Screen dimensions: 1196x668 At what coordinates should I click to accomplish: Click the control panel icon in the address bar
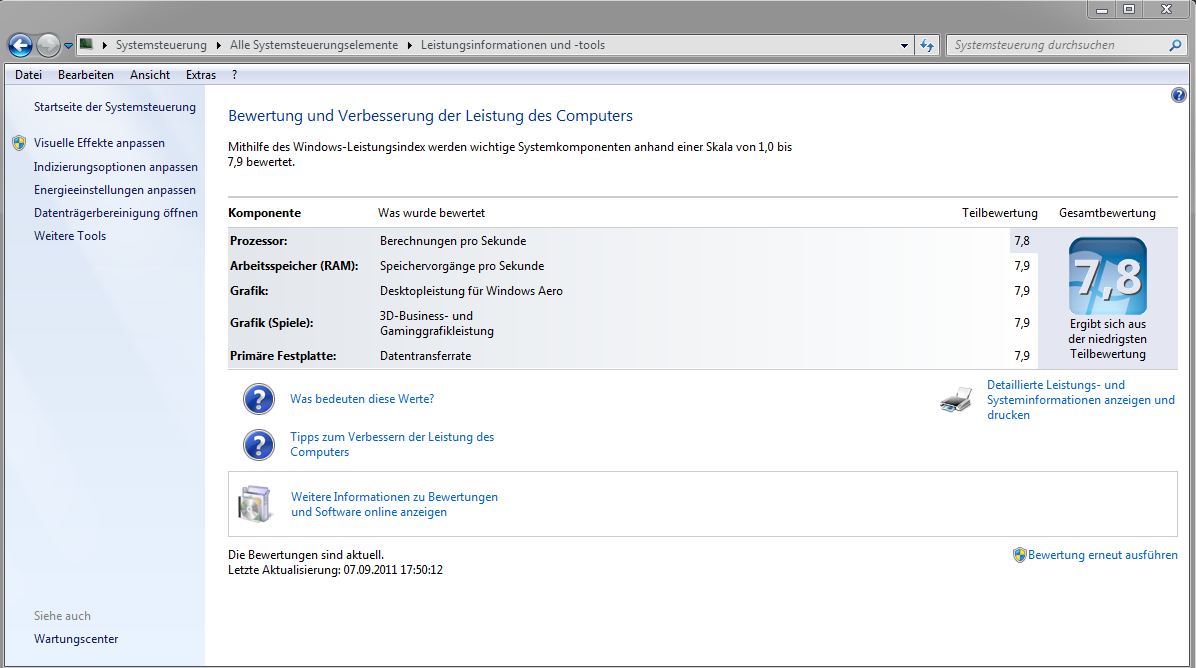(x=86, y=44)
